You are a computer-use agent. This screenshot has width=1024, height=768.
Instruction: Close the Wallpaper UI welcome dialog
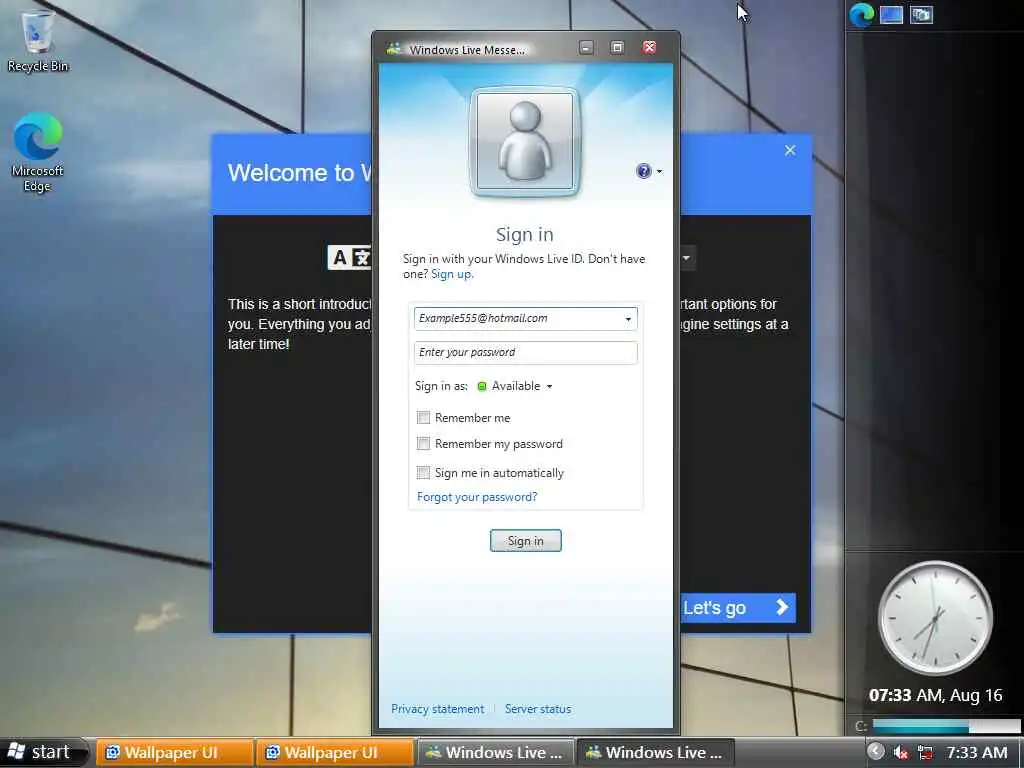click(790, 151)
